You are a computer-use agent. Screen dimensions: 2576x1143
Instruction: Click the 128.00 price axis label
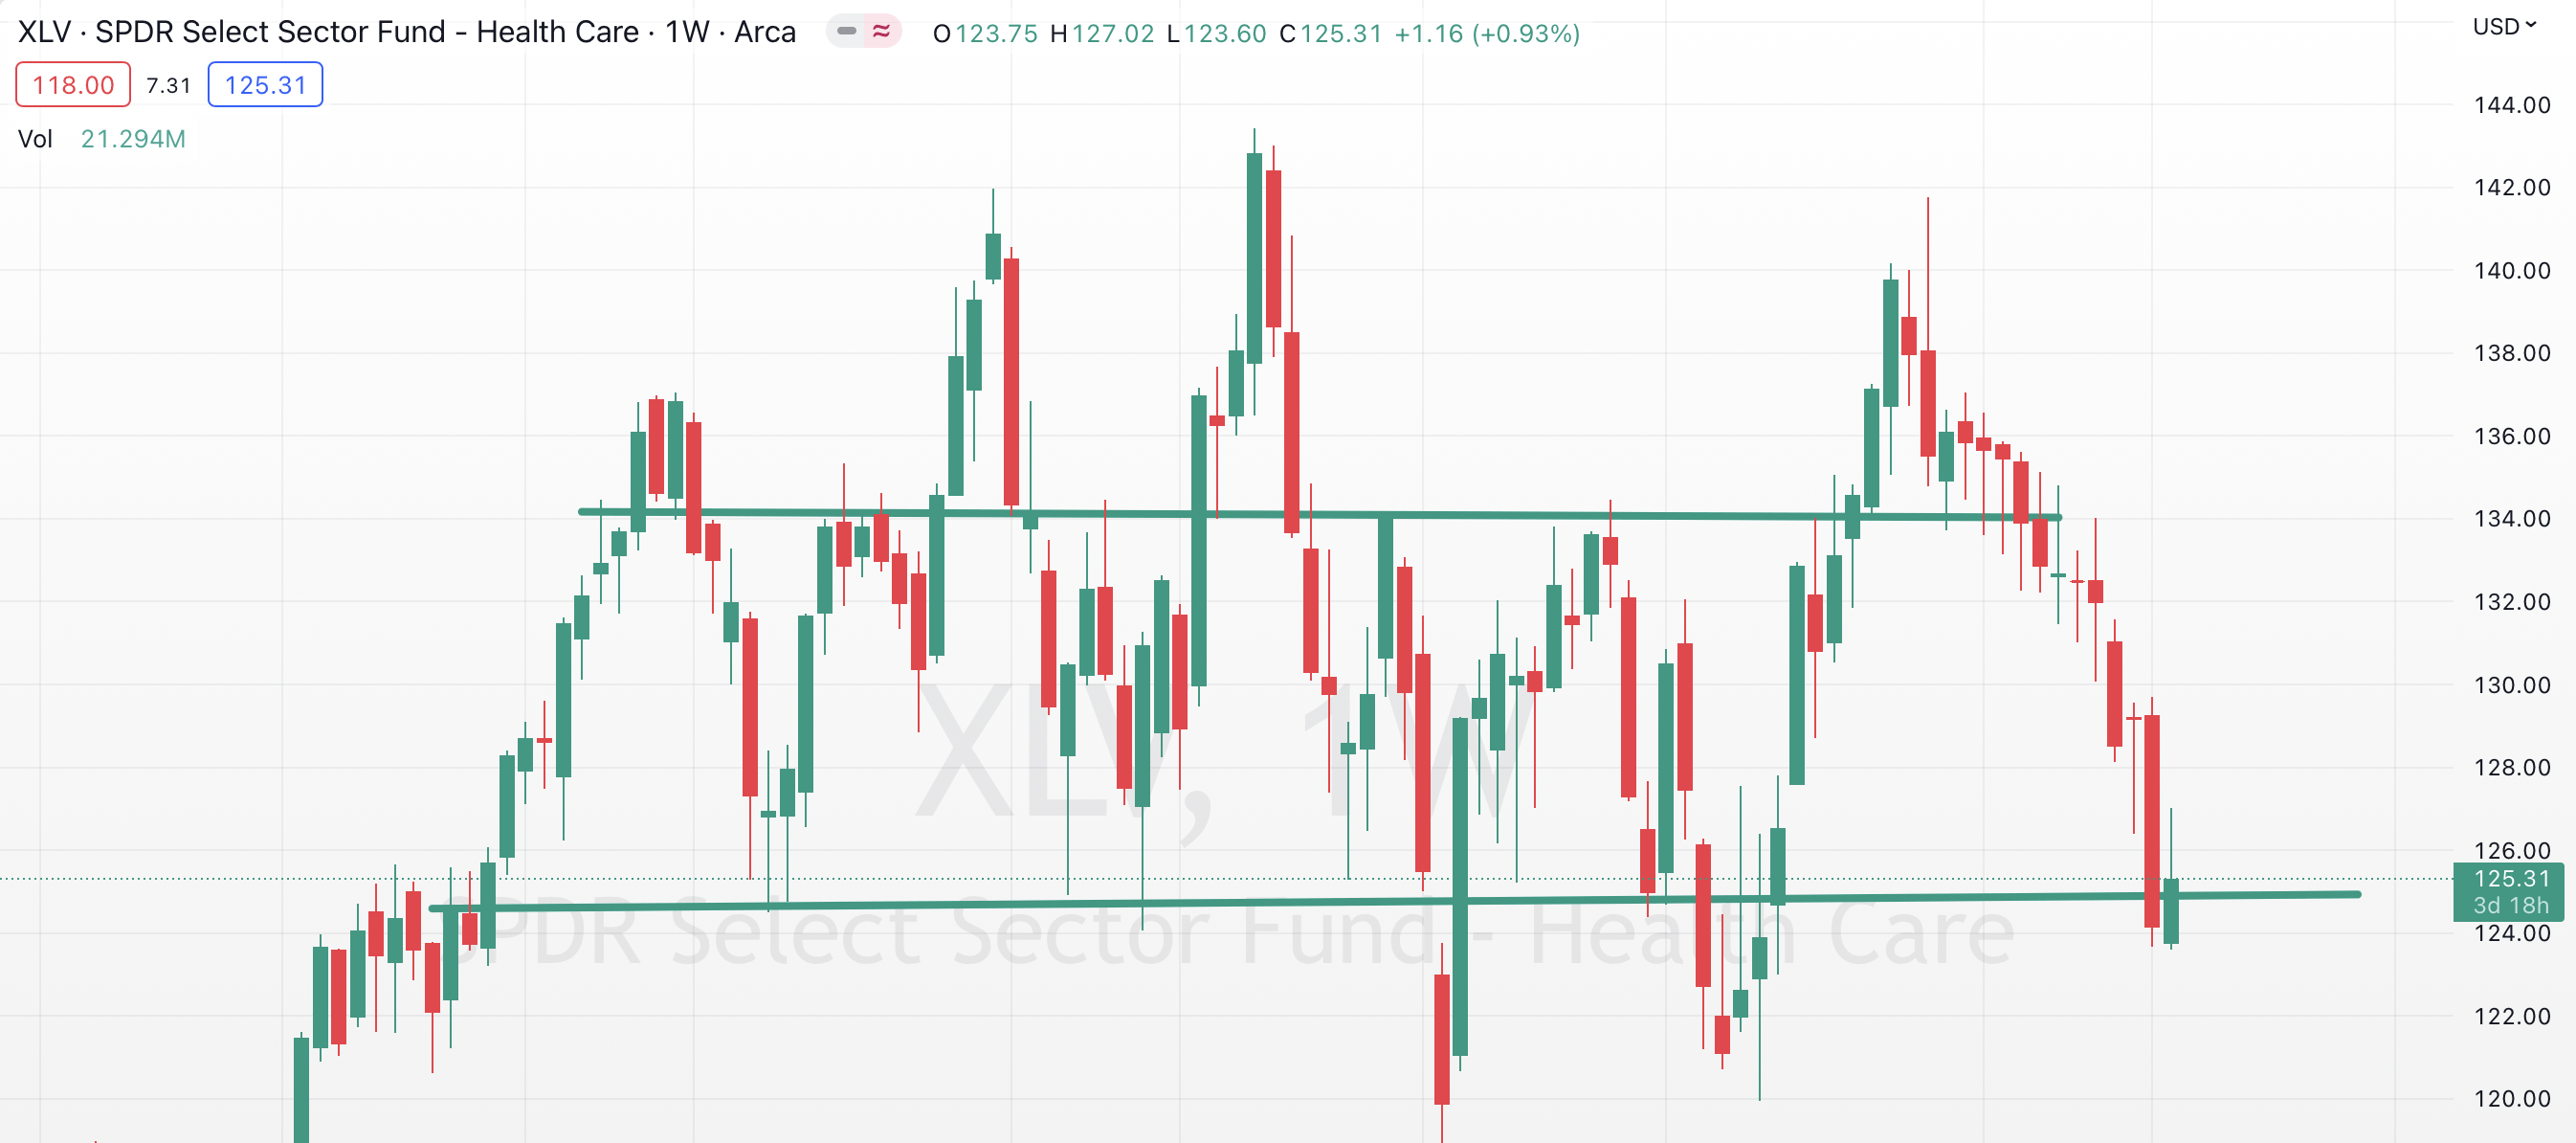coord(2512,767)
